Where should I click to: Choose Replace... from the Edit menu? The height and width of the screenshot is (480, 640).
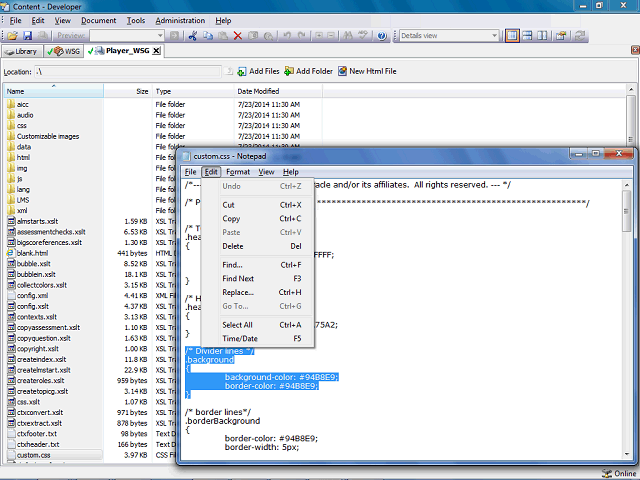[262, 292]
